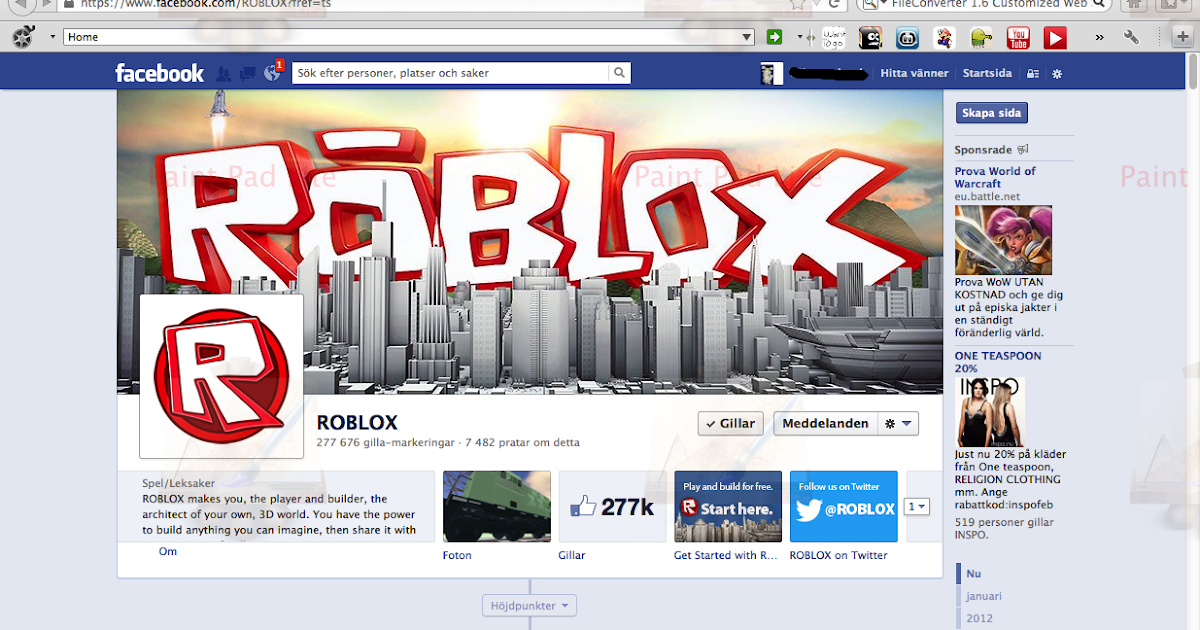Open ROBLOX on Twitter tile

click(x=843, y=506)
